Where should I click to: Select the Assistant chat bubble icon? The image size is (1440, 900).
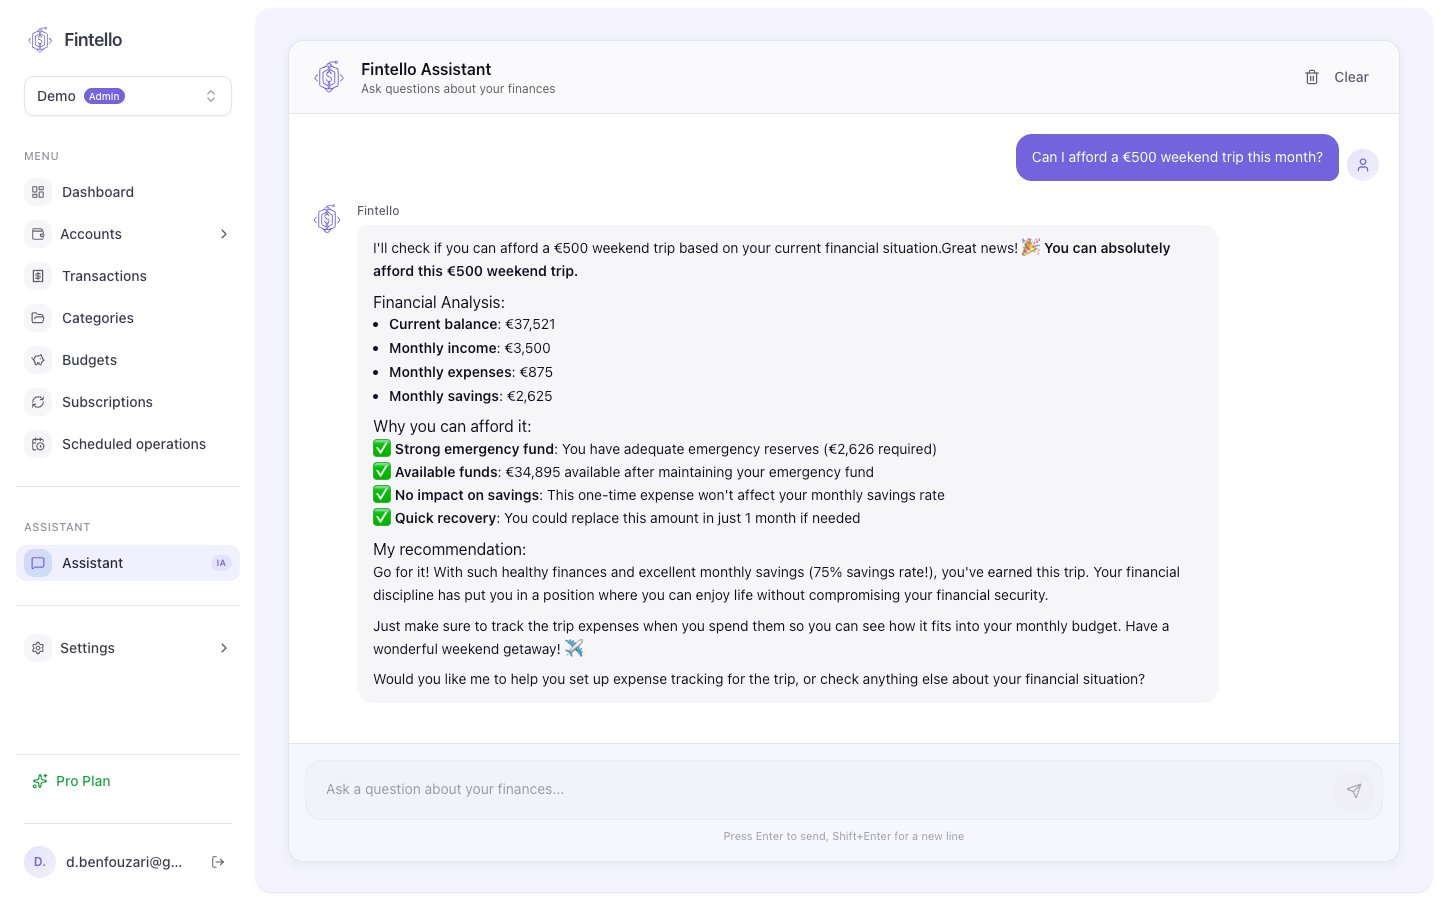(38, 563)
